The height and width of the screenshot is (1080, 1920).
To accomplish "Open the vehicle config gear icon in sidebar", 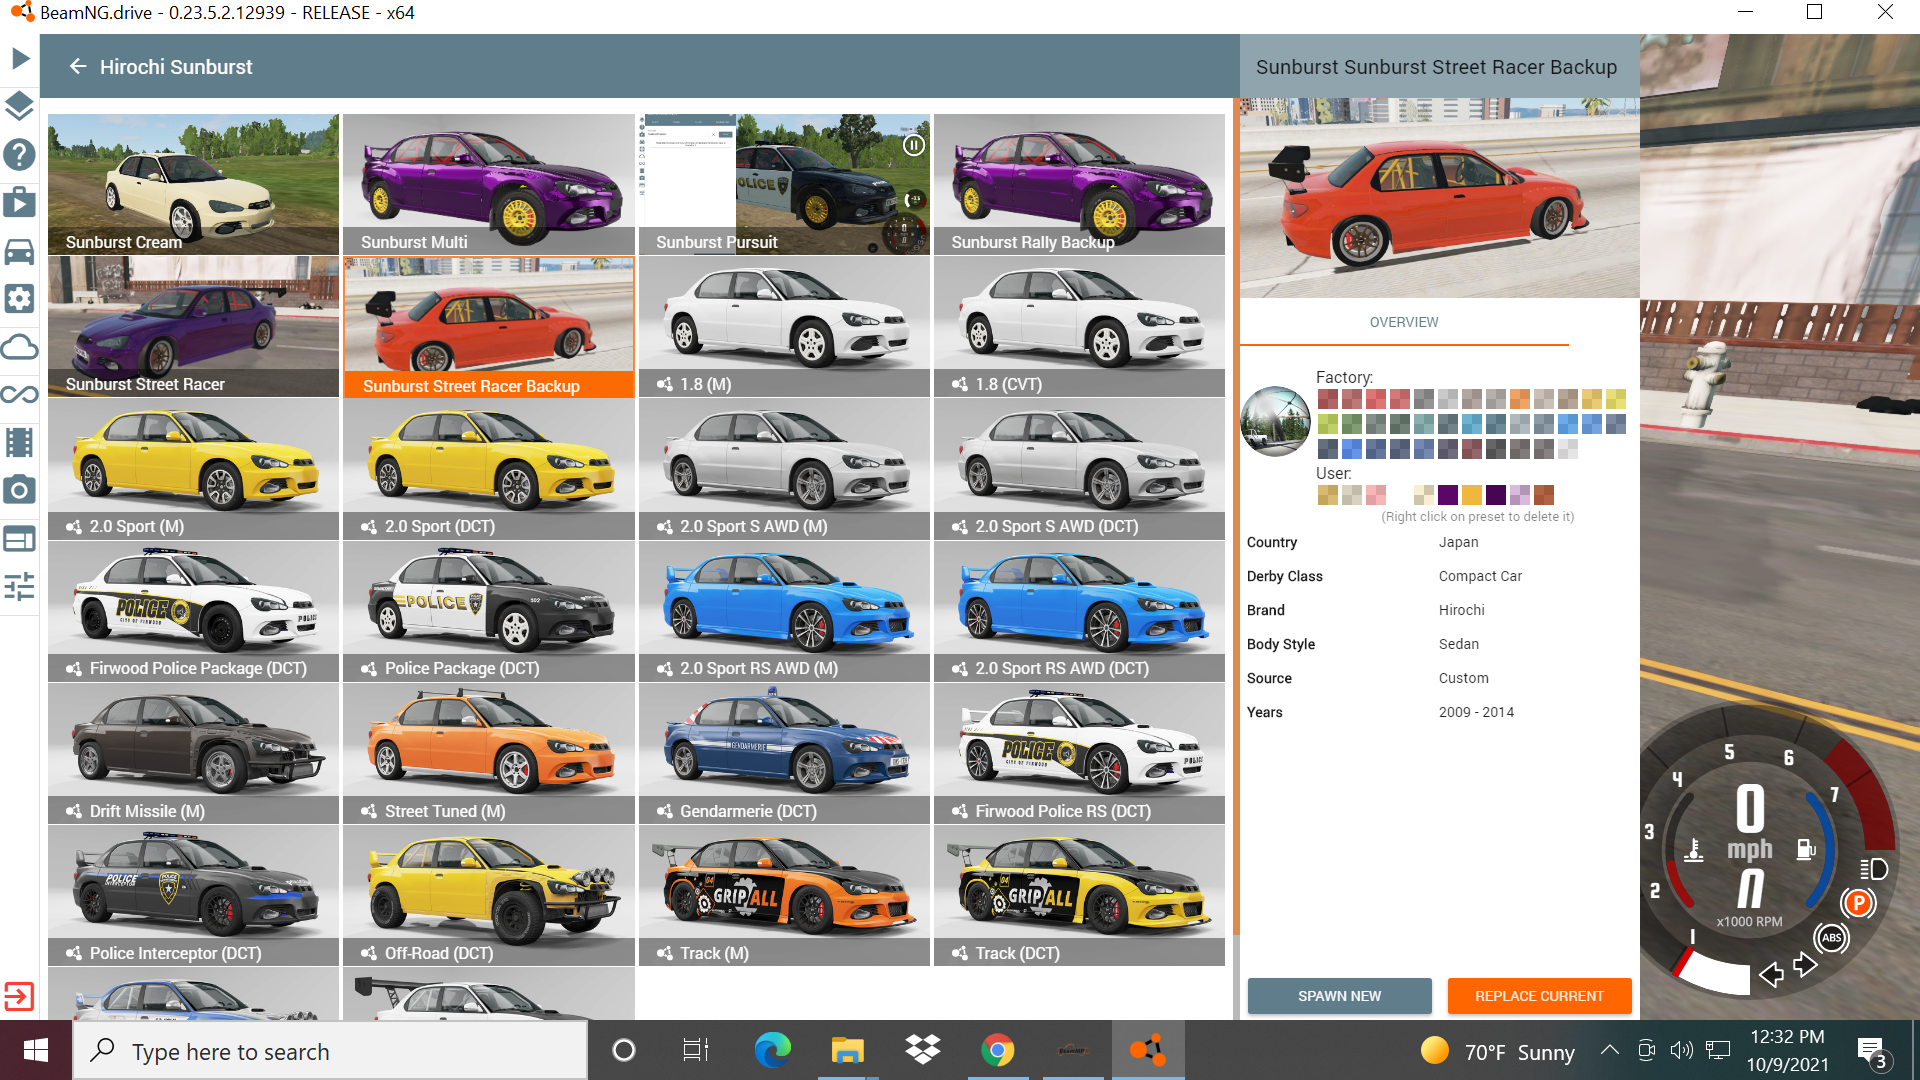I will coord(20,298).
